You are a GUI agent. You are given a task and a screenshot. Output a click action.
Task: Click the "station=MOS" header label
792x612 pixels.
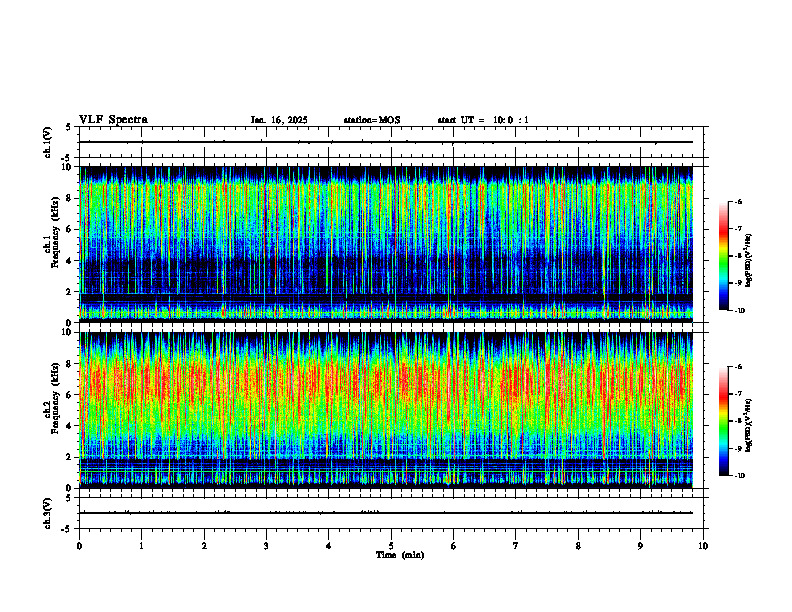coord(372,120)
